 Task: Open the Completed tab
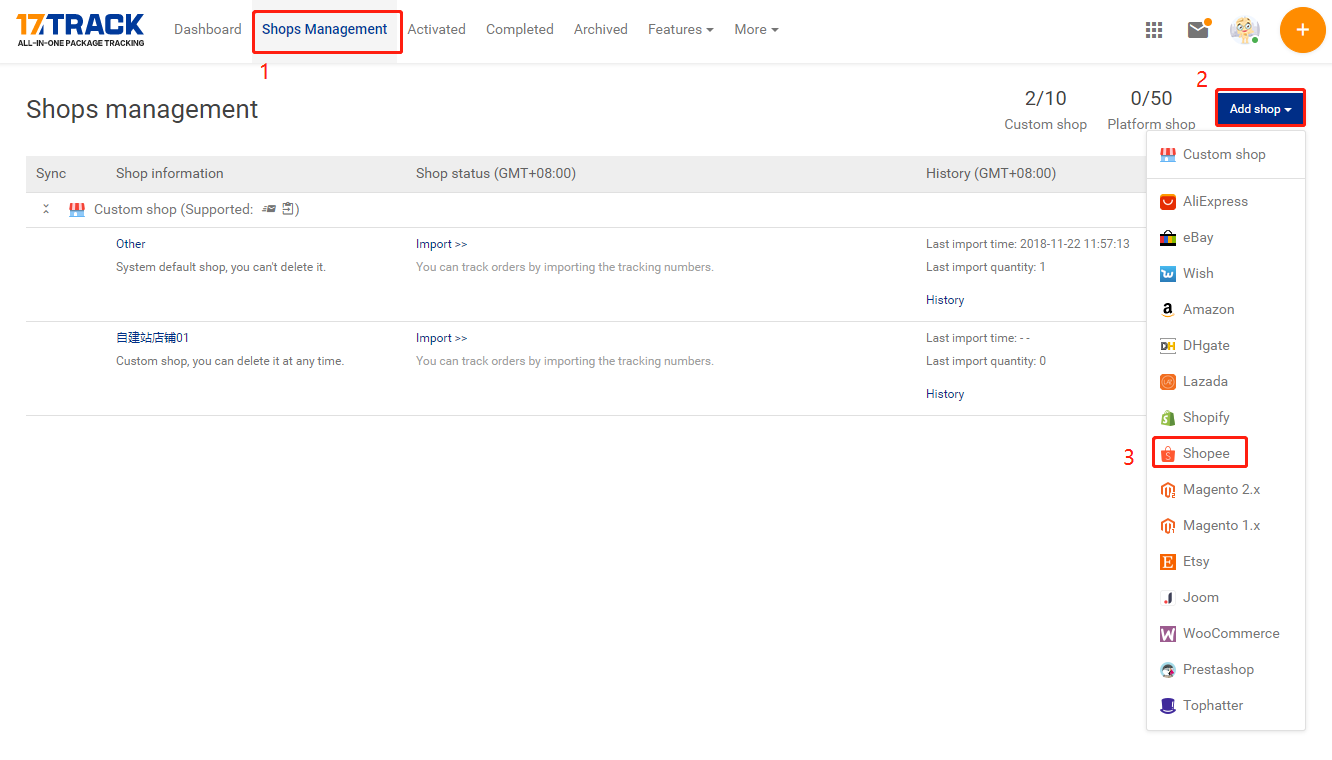coord(520,30)
